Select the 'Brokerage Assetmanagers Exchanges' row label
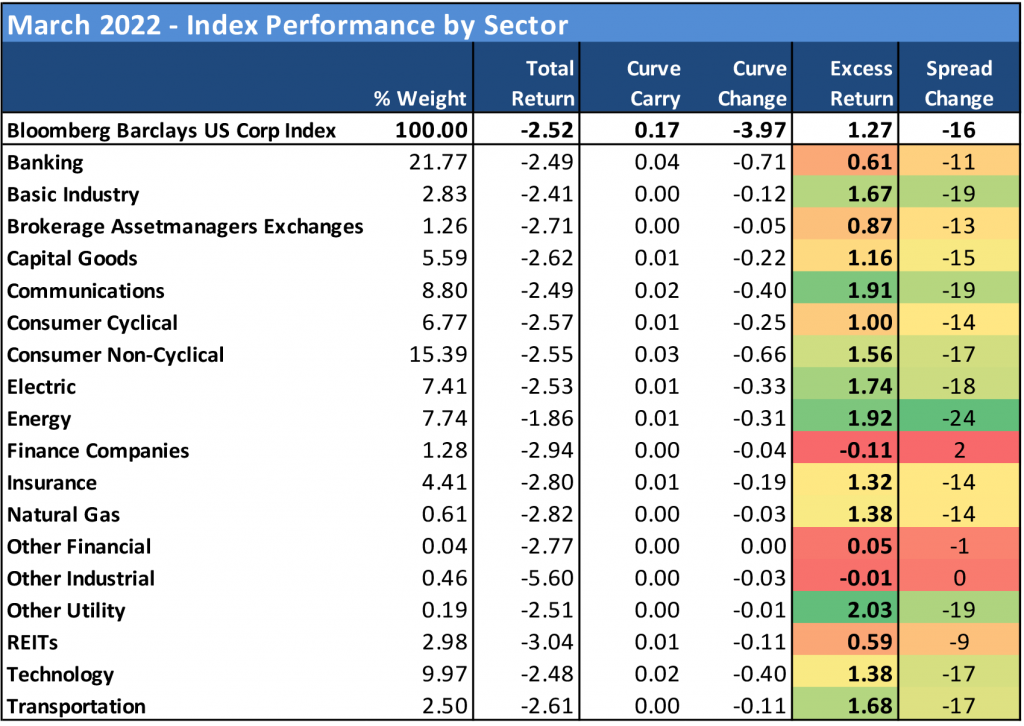The height and width of the screenshot is (726, 1024). pyautogui.click(x=185, y=226)
